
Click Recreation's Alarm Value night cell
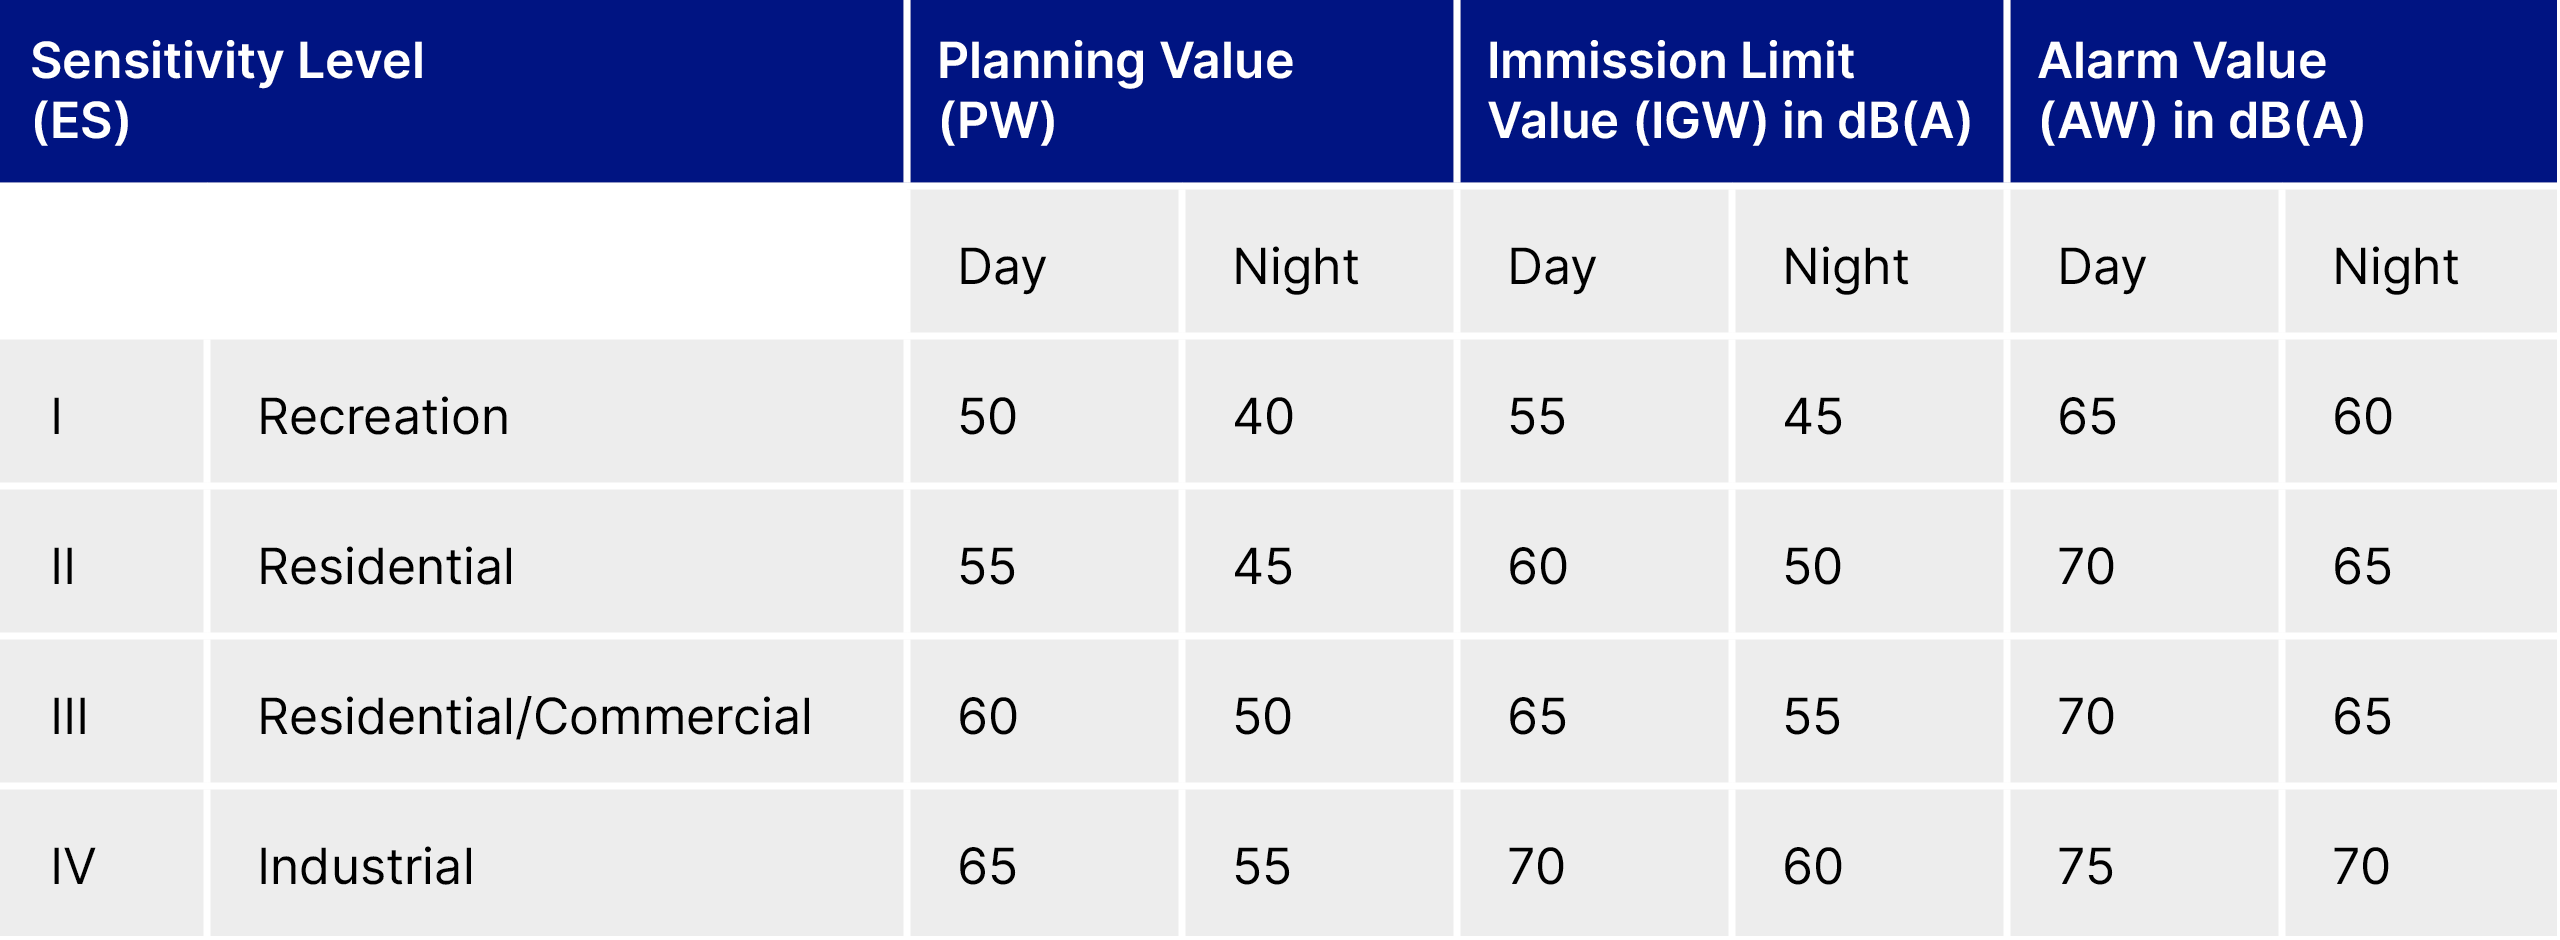(2363, 416)
